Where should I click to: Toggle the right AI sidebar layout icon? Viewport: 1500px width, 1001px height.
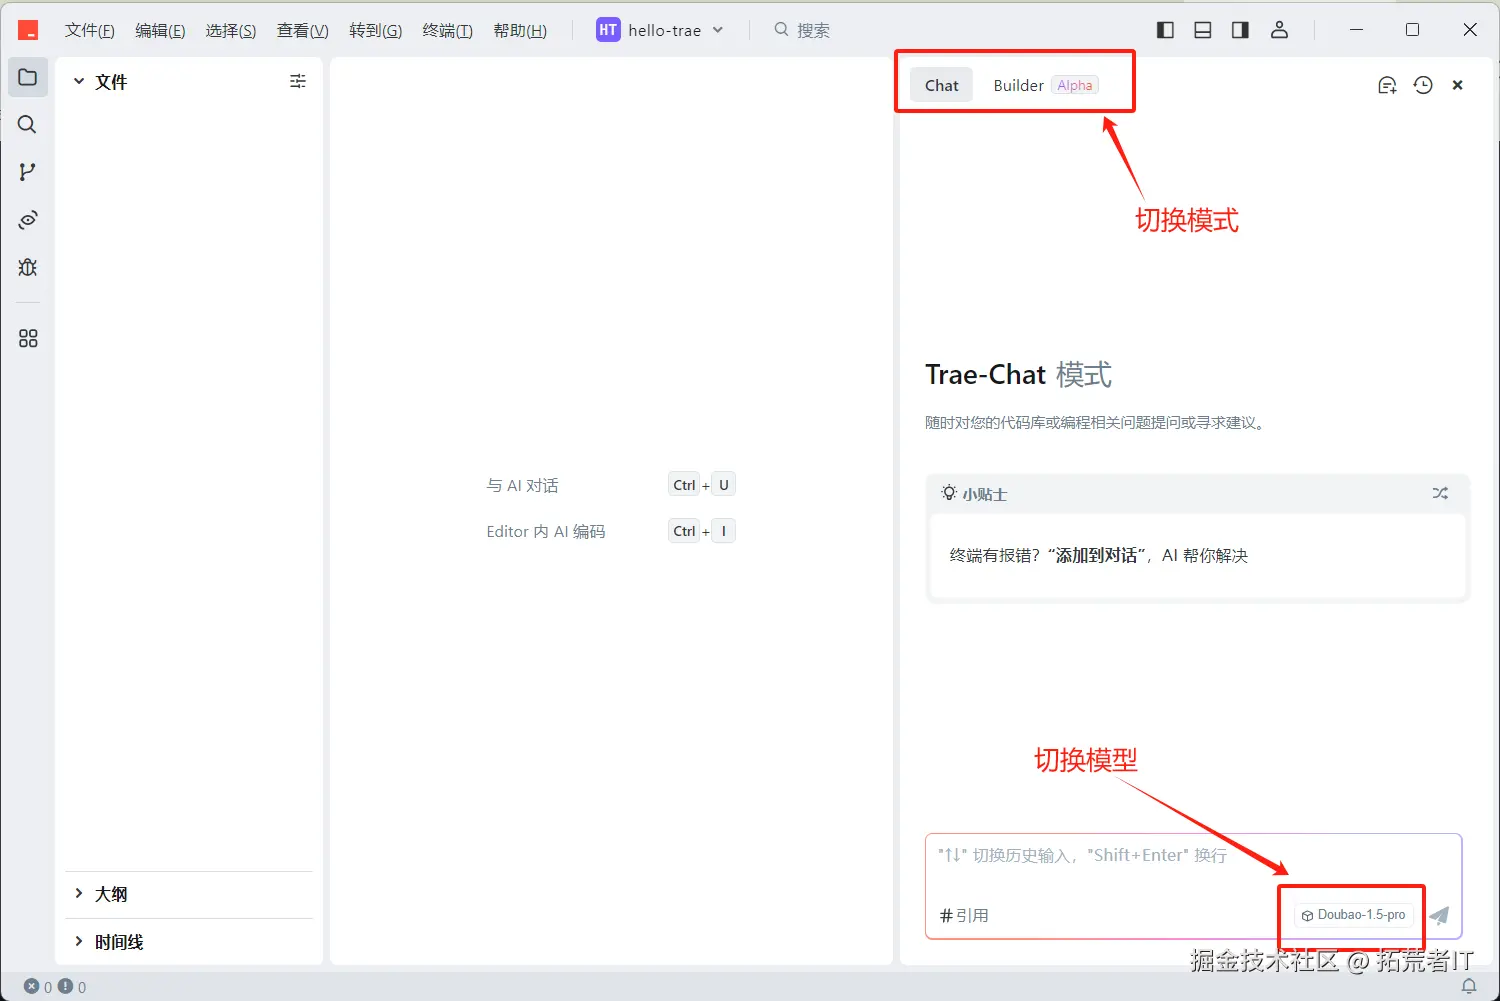click(x=1240, y=30)
